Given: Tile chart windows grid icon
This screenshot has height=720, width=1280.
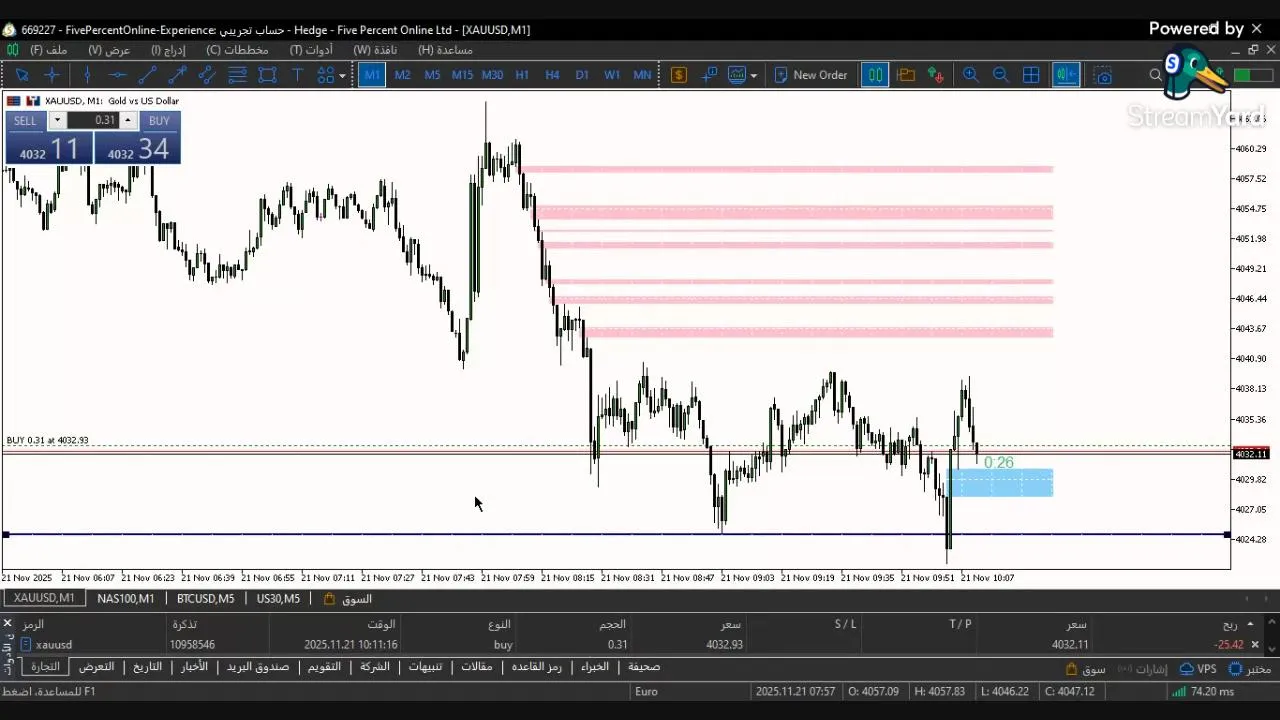Looking at the screenshot, I should [x=1031, y=75].
